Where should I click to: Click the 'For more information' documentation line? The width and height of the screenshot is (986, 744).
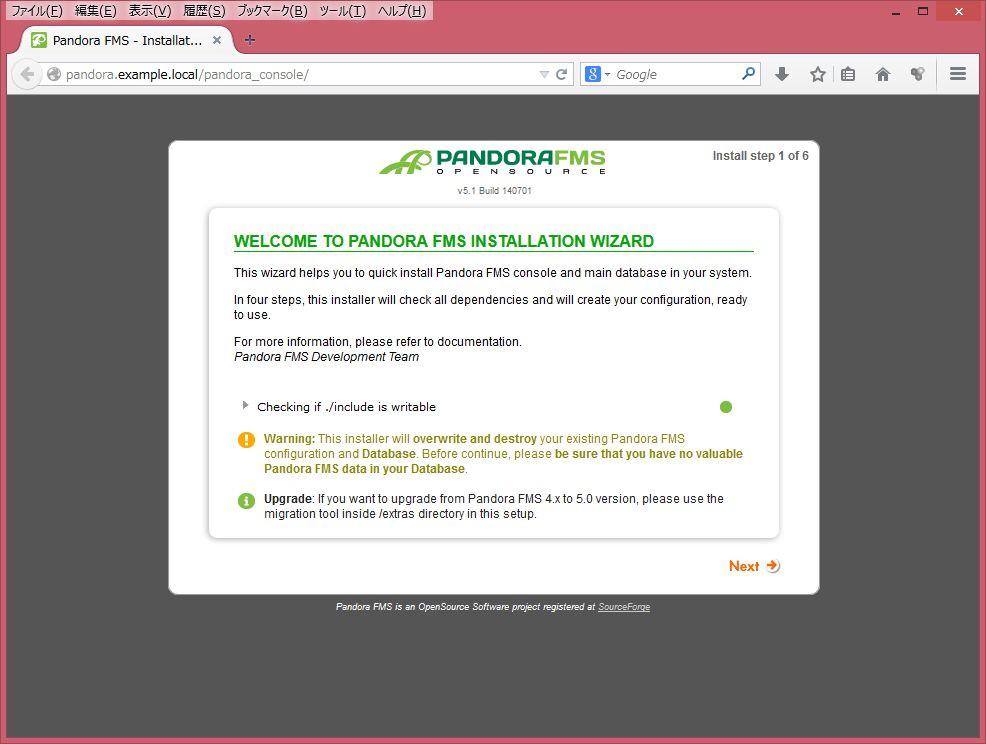click(x=378, y=341)
